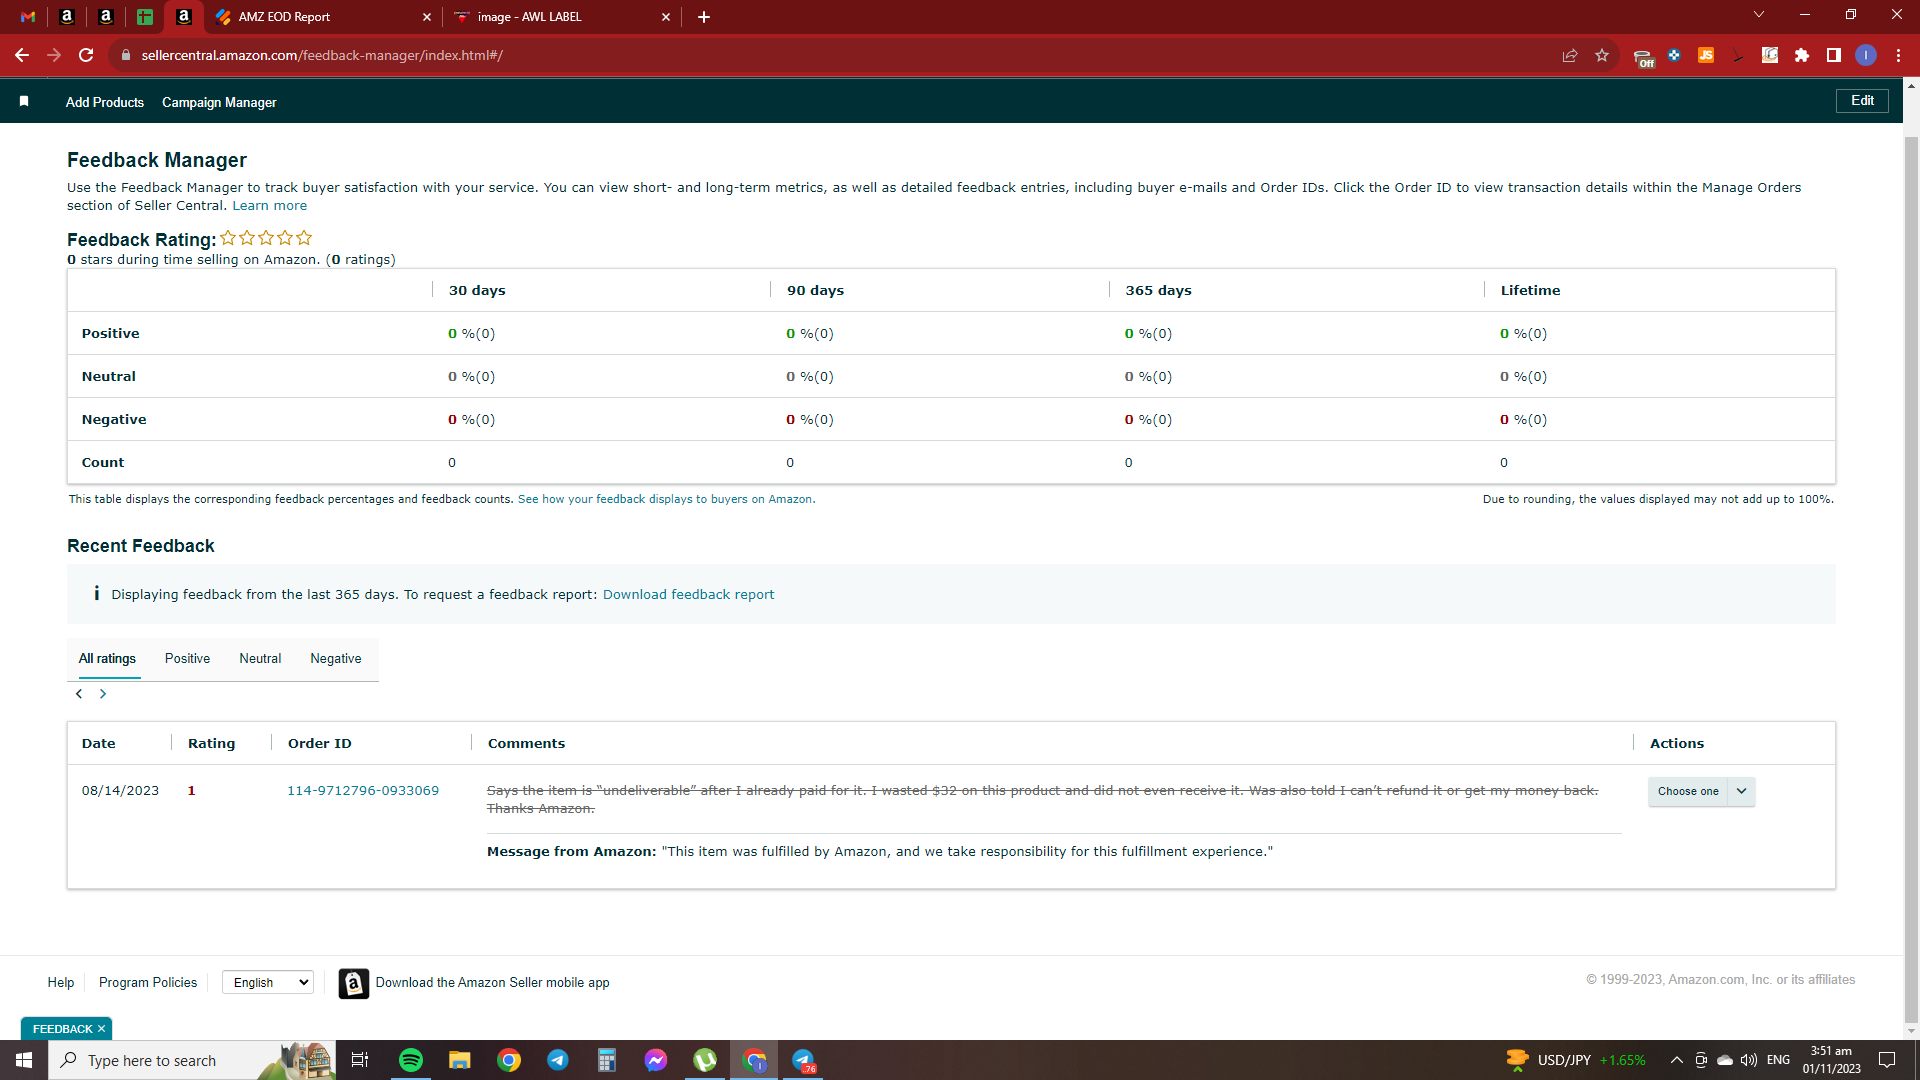
Task: Switch to the pinned Gmail tab
Action: (x=28, y=17)
